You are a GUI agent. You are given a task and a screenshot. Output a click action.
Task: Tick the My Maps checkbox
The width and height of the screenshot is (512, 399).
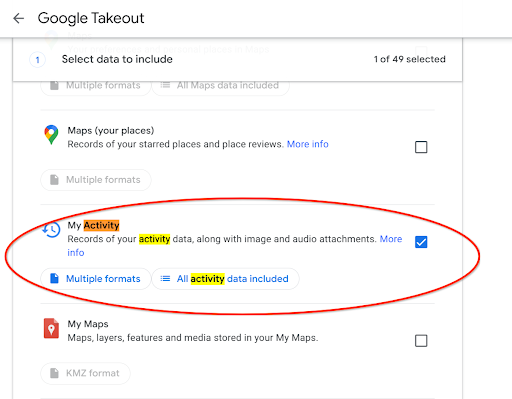421,341
